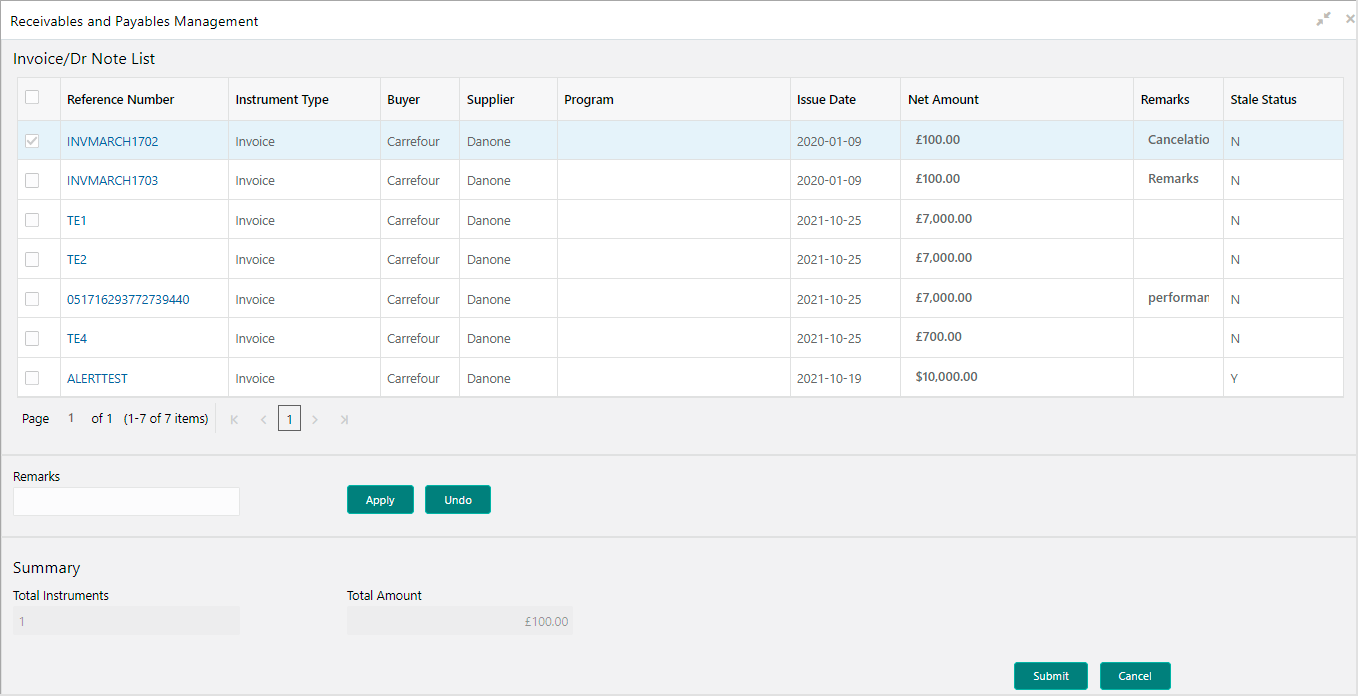Open the INVMARCH1702 reference link

pyautogui.click(x=112, y=142)
